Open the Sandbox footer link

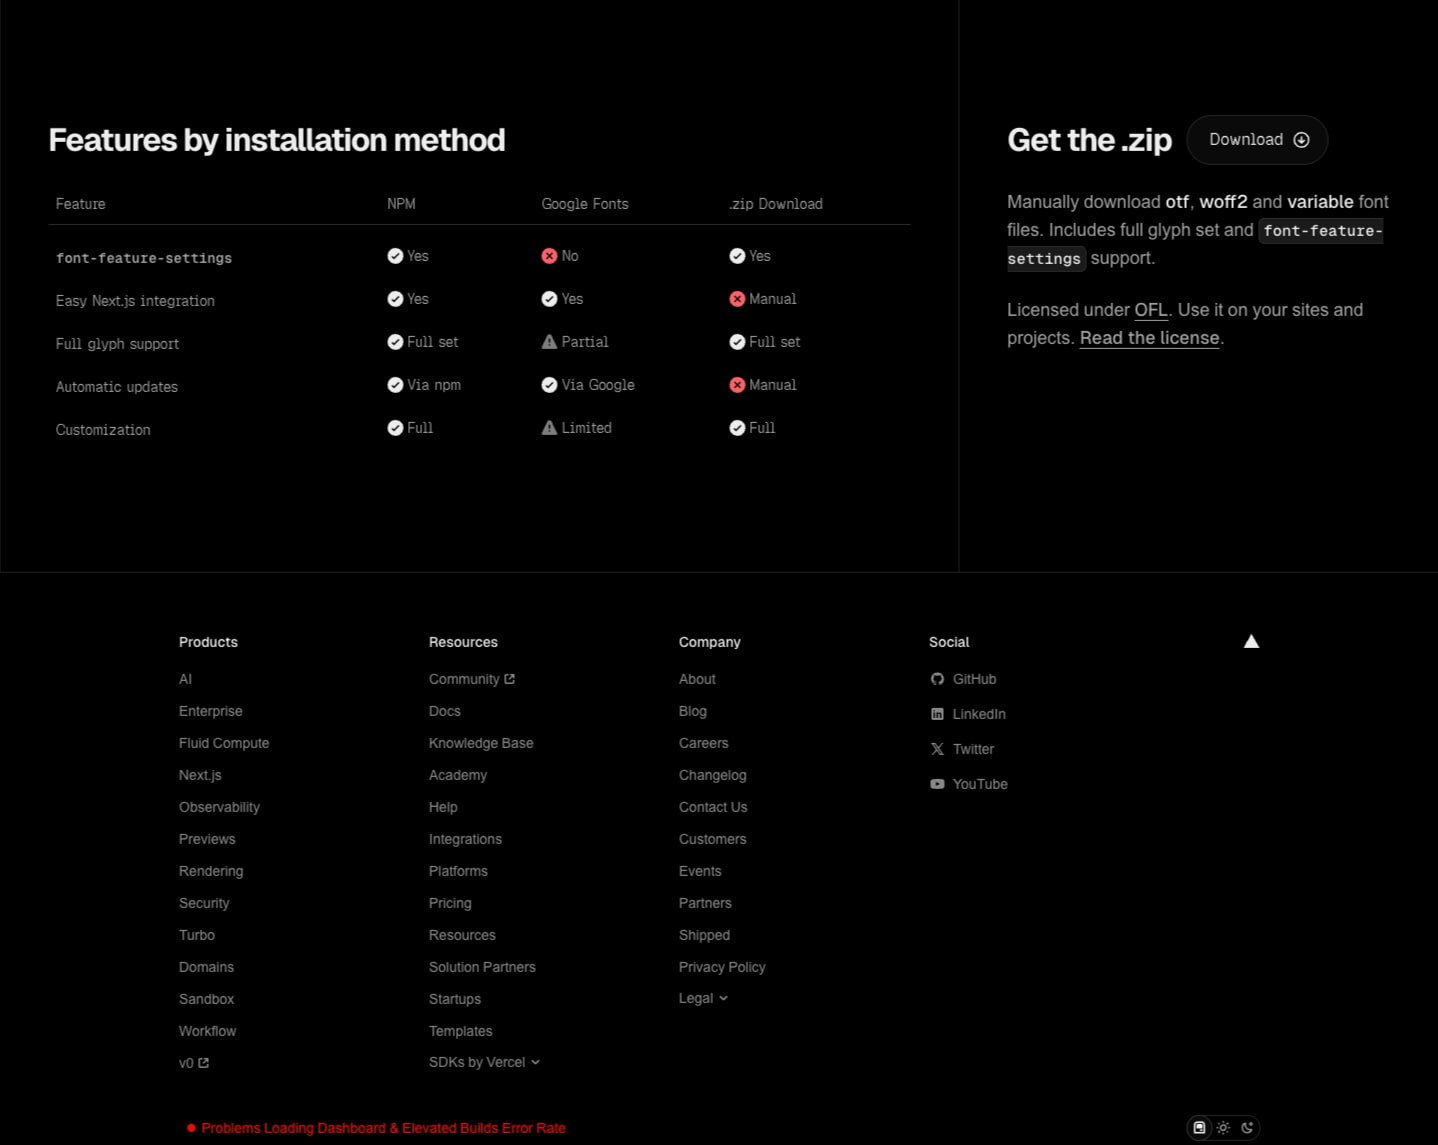pyautogui.click(x=206, y=999)
